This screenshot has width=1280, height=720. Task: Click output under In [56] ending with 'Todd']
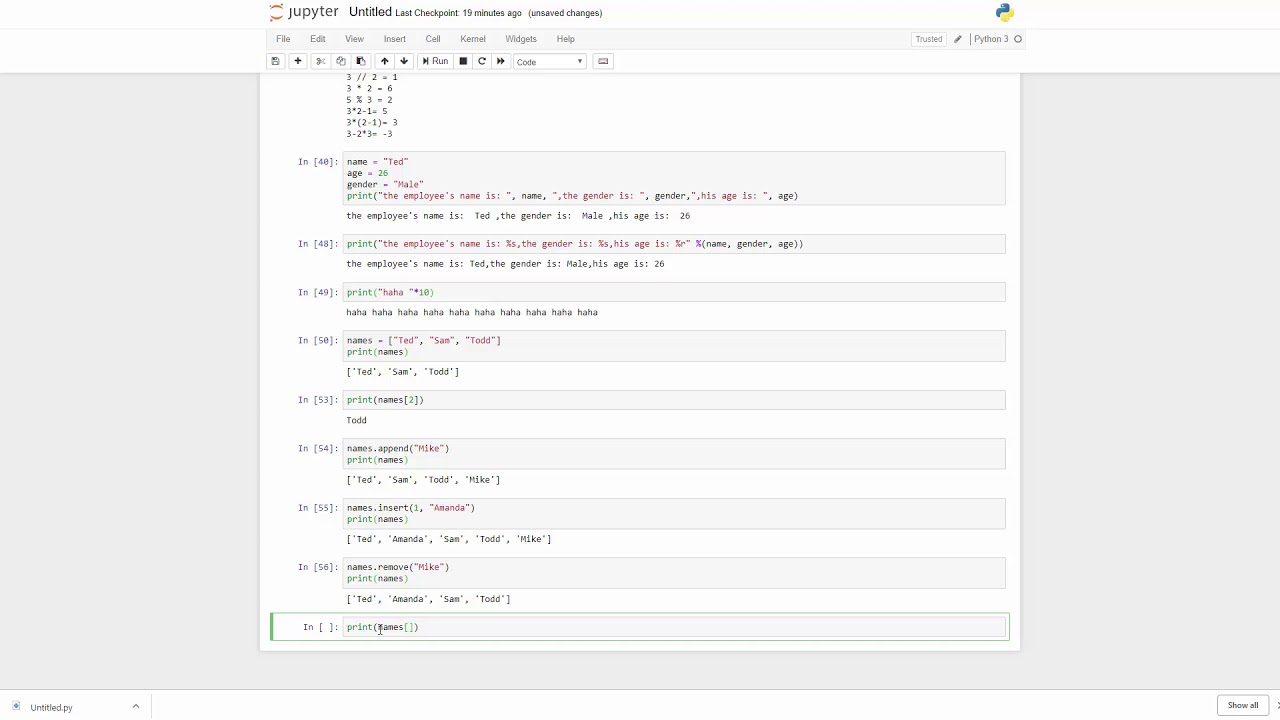coord(428,599)
